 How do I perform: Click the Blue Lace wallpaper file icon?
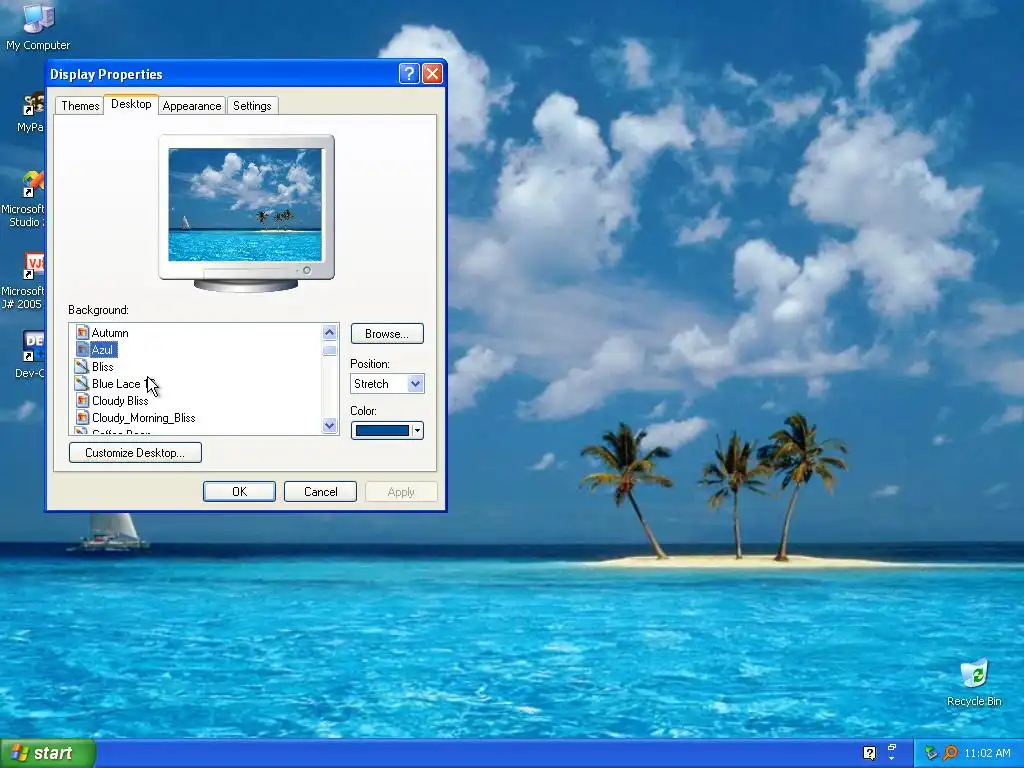click(x=82, y=383)
